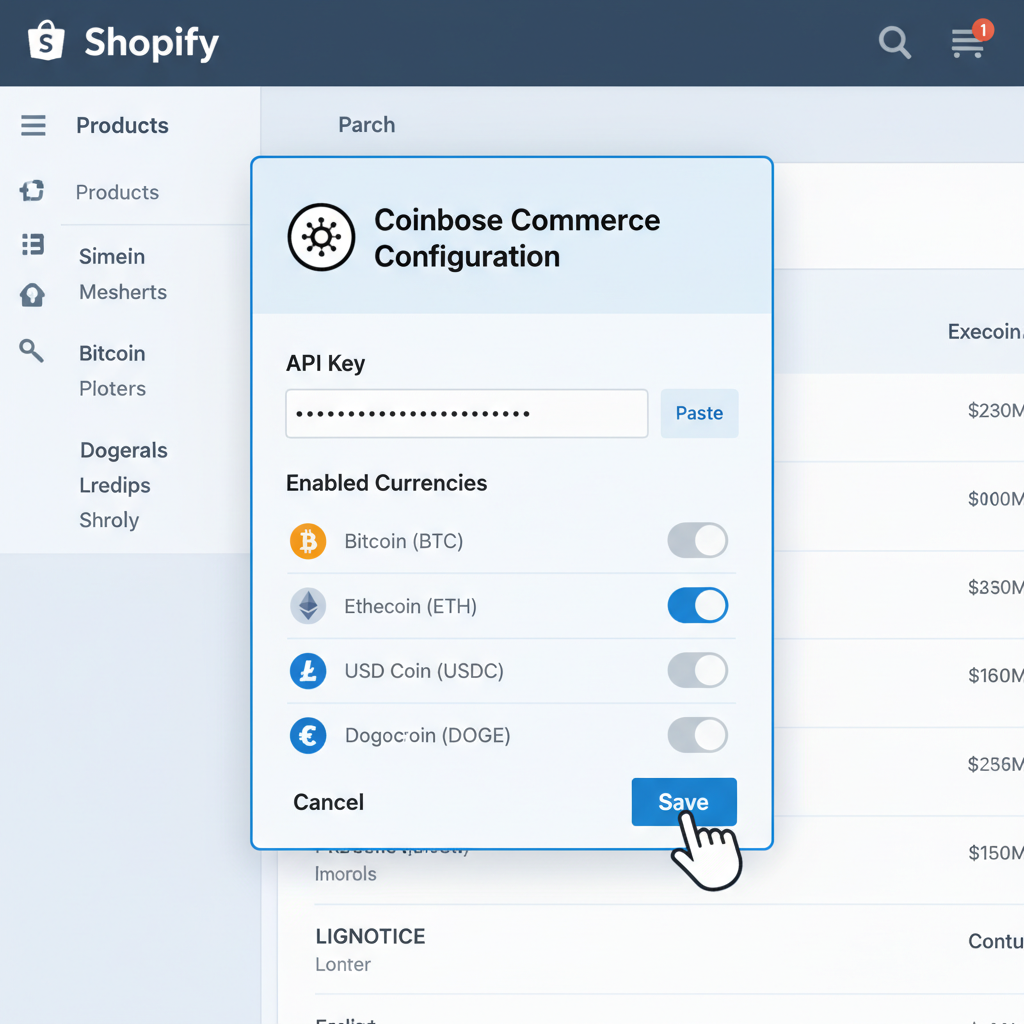
Task: Click the Dogecoin euro-style icon
Action: click(x=308, y=735)
